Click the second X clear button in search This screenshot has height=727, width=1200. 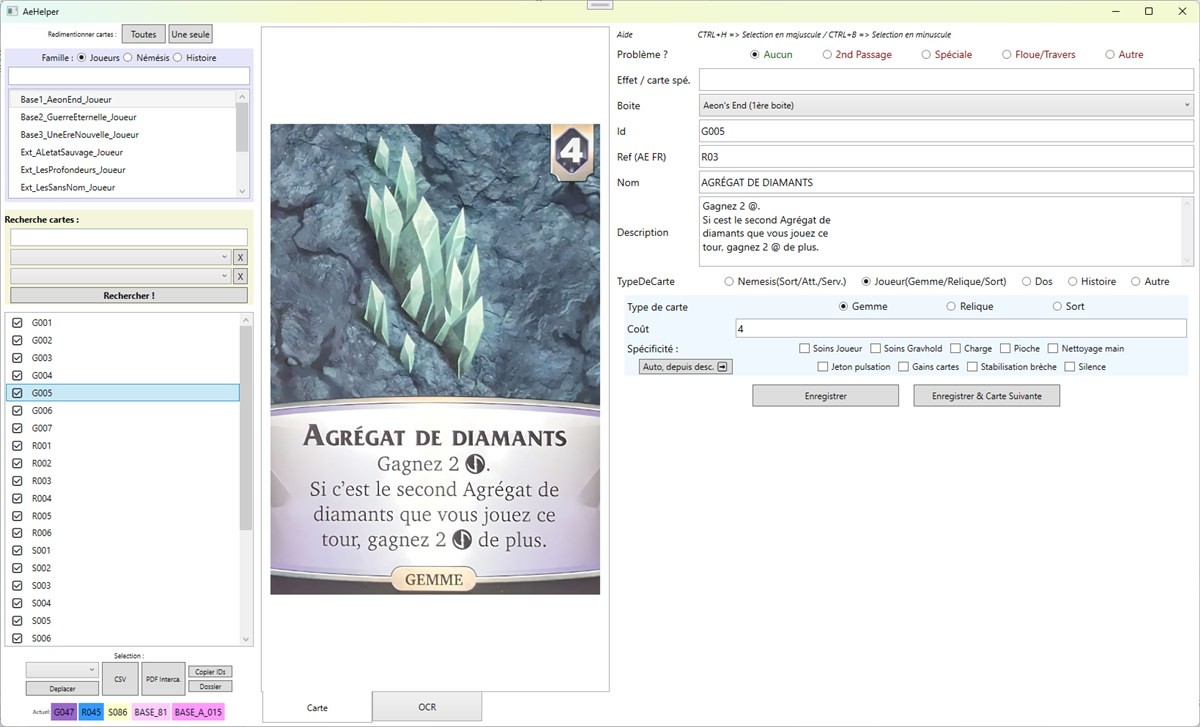coord(240,276)
